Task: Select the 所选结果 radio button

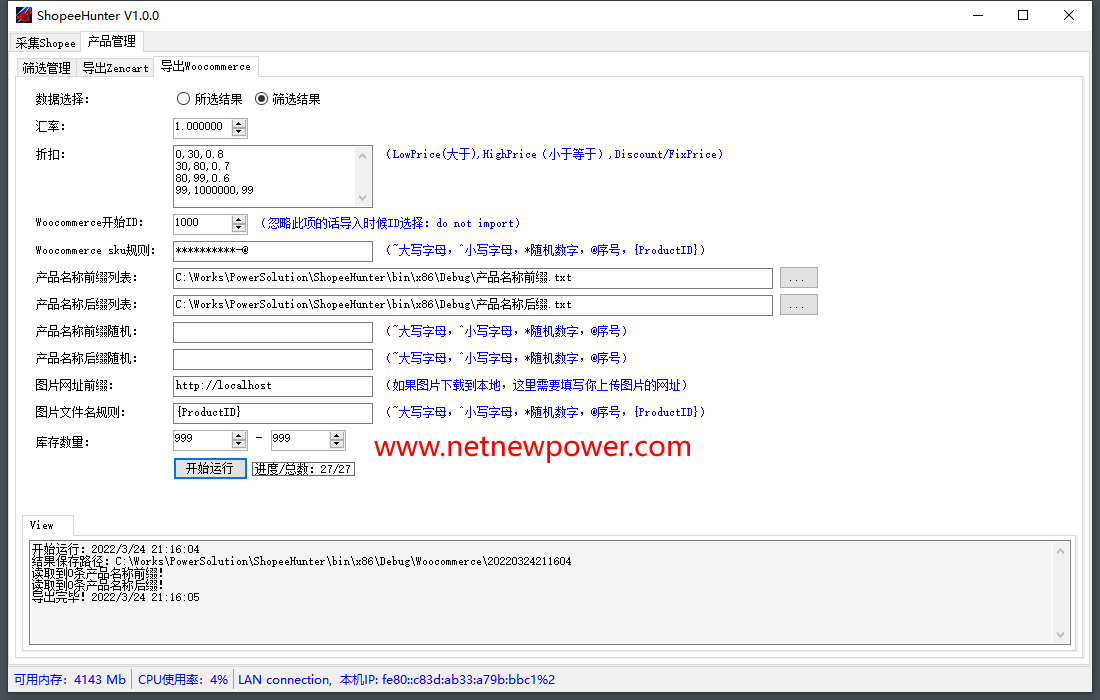Action: (183, 99)
